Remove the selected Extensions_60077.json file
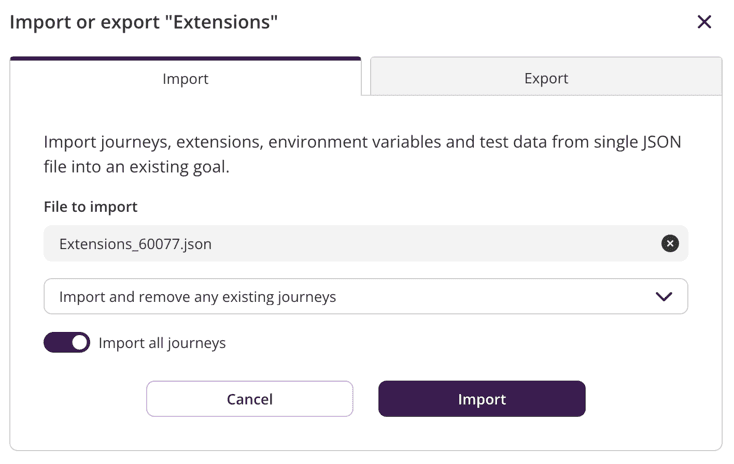 tap(670, 244)
